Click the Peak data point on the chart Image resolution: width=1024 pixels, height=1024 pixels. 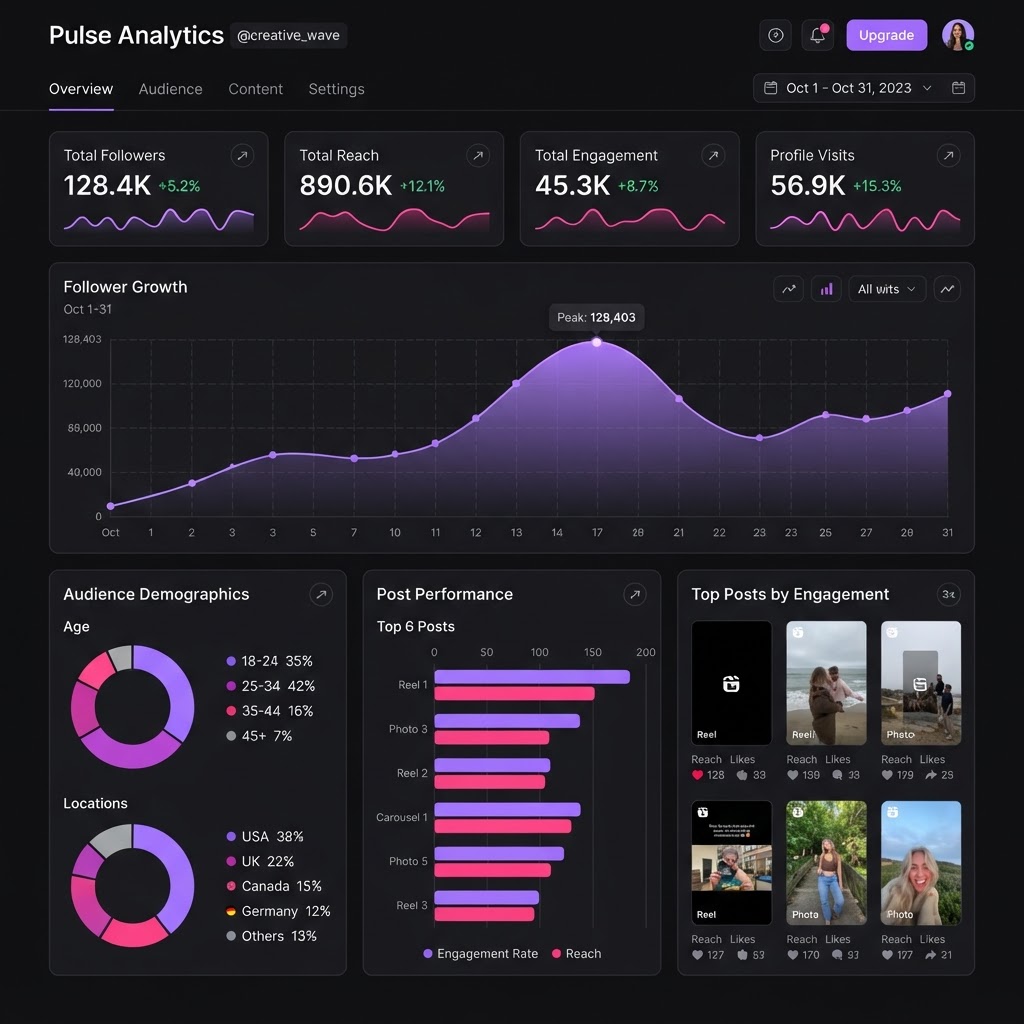point(596,342)
